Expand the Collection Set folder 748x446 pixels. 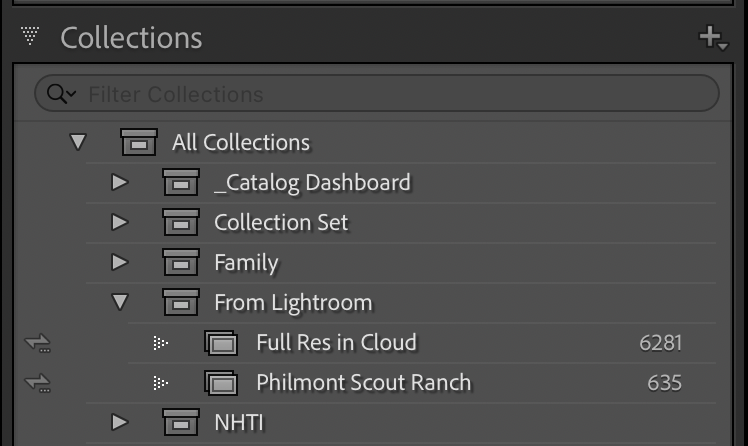pos(120,222)
